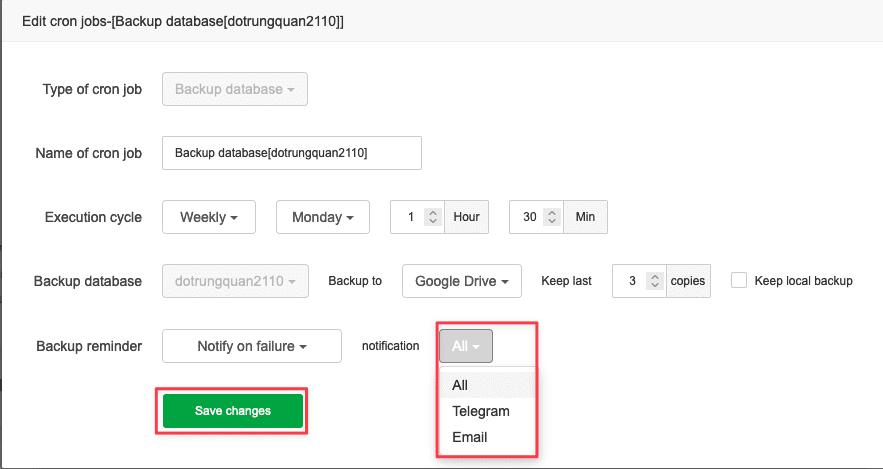
Task: Decrease the Min value with down arrow
Action: tap(551, 222)
